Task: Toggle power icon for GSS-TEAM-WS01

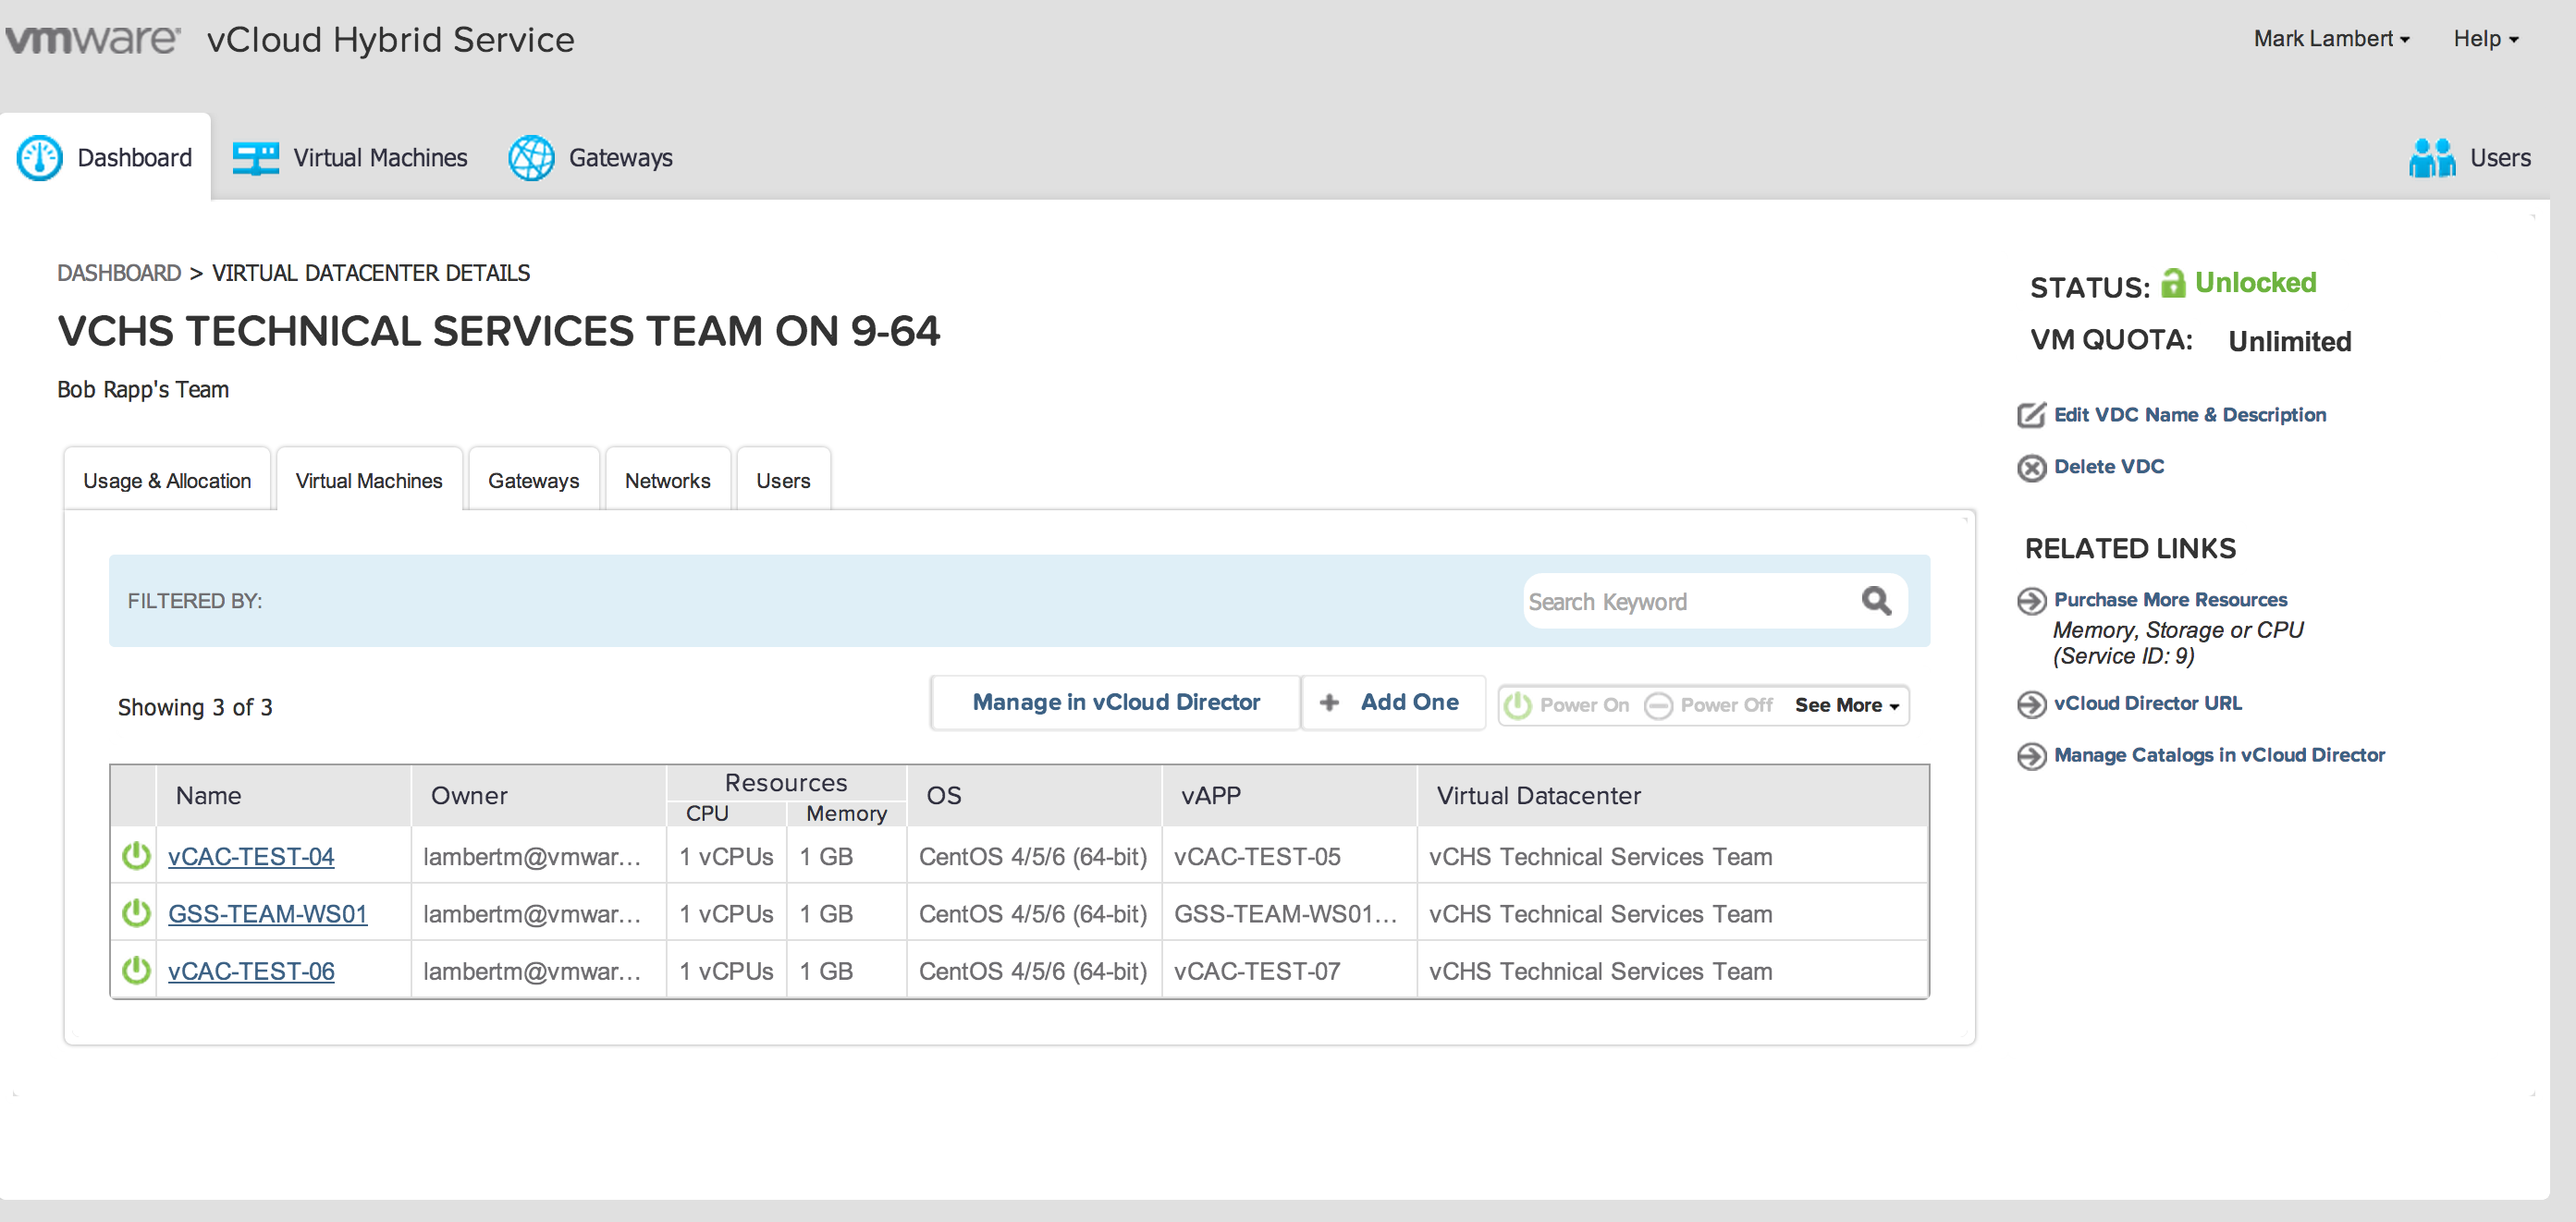Action: (x=136, y=913)
